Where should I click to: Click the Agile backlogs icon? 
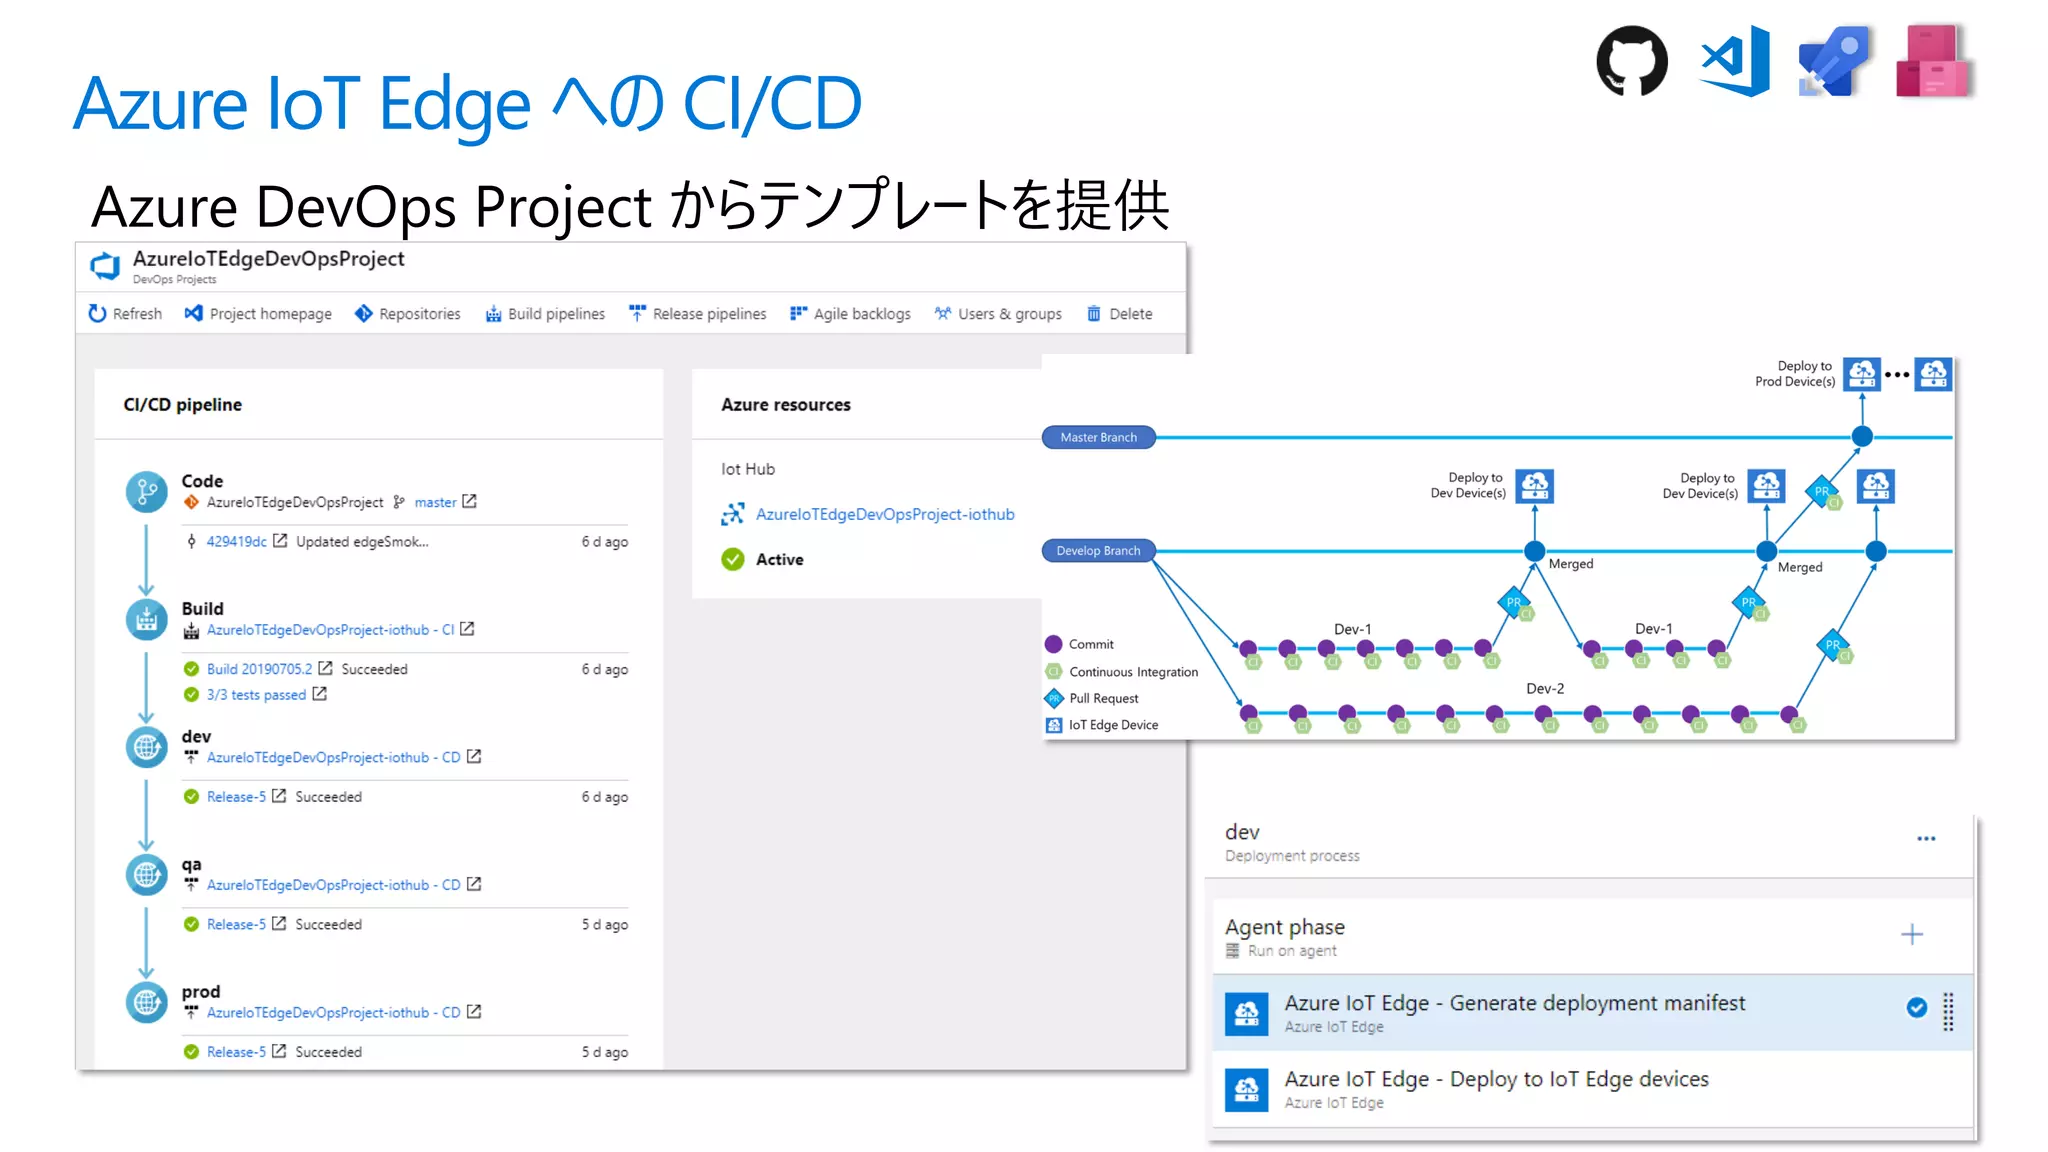click(x=798, y=314)
